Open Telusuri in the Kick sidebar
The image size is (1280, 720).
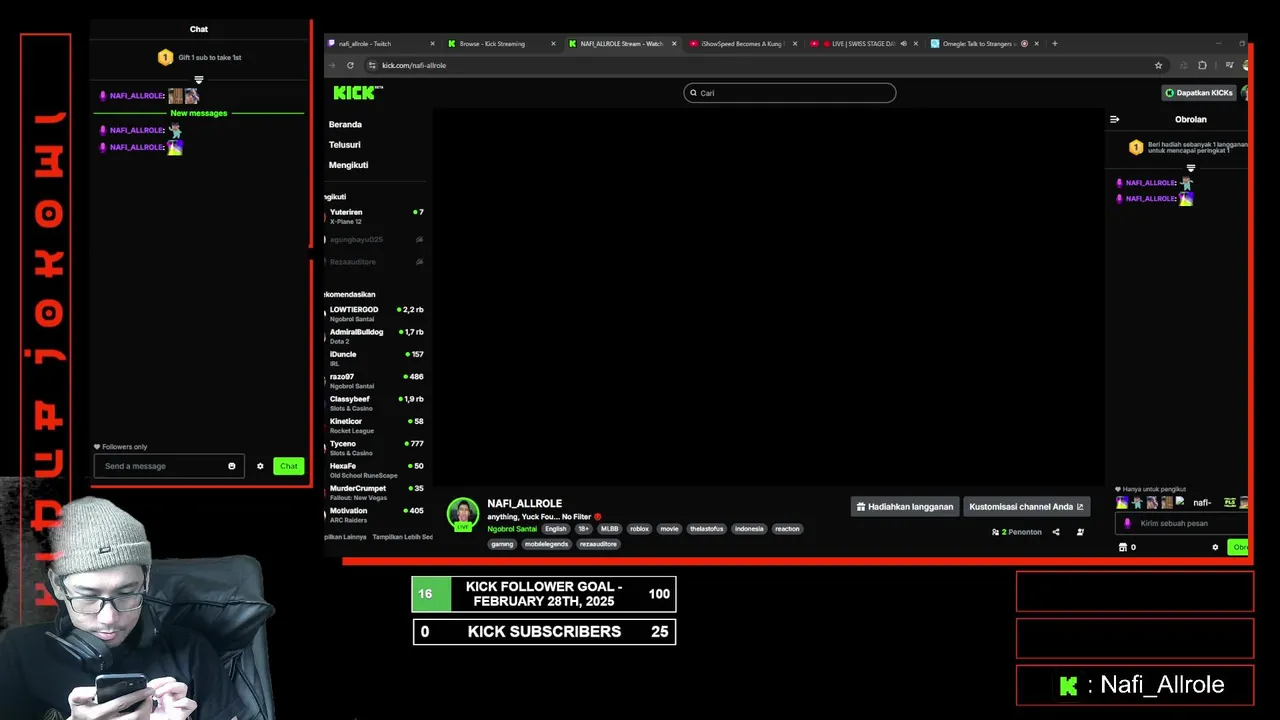click(x=345, y=145)
